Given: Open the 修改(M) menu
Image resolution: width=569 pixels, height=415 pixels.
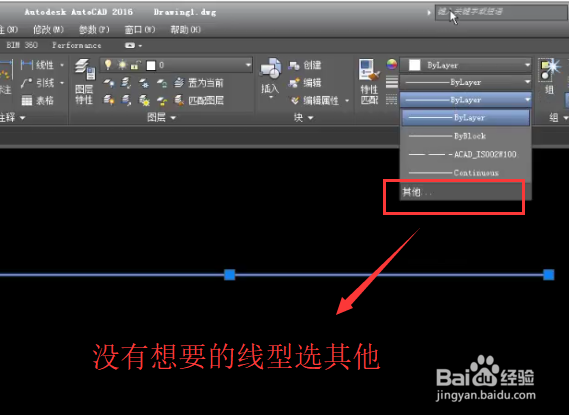Looking at the screenshot, I should coord(48,29).
